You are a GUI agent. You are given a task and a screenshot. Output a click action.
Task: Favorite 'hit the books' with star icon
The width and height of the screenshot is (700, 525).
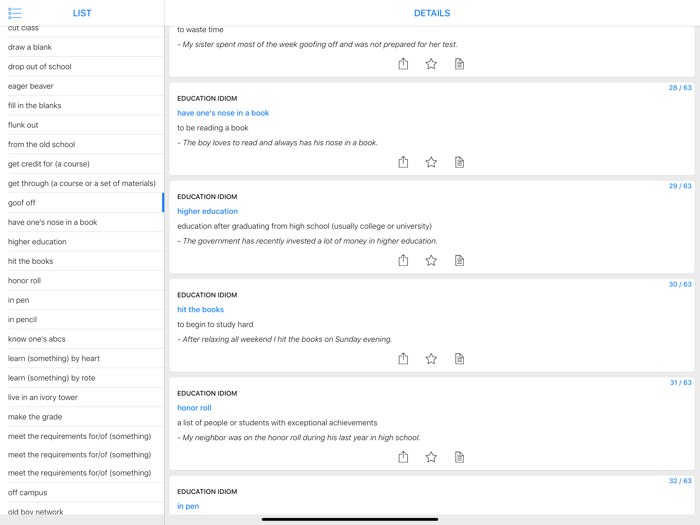[x=431, y=358]
